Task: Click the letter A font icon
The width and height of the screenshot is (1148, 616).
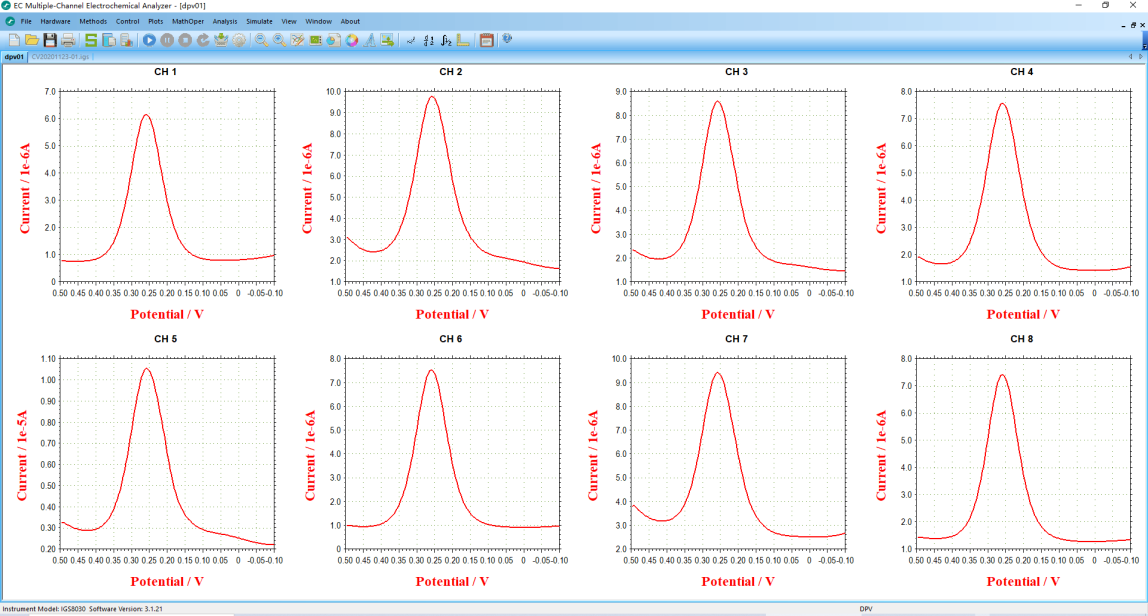Action: [370, 40]
